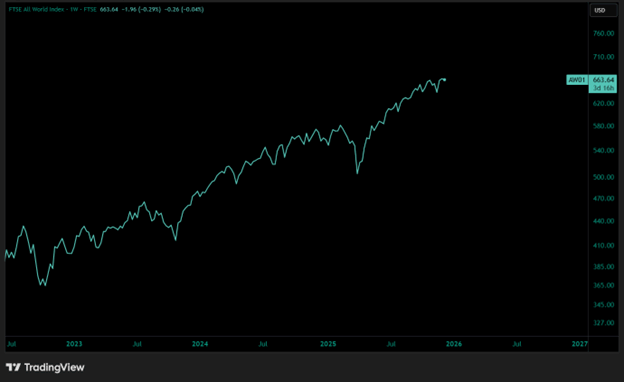Click the 3d 16h countdown label
The height and width of the screenshot is (382, 624).
(603, 88)
